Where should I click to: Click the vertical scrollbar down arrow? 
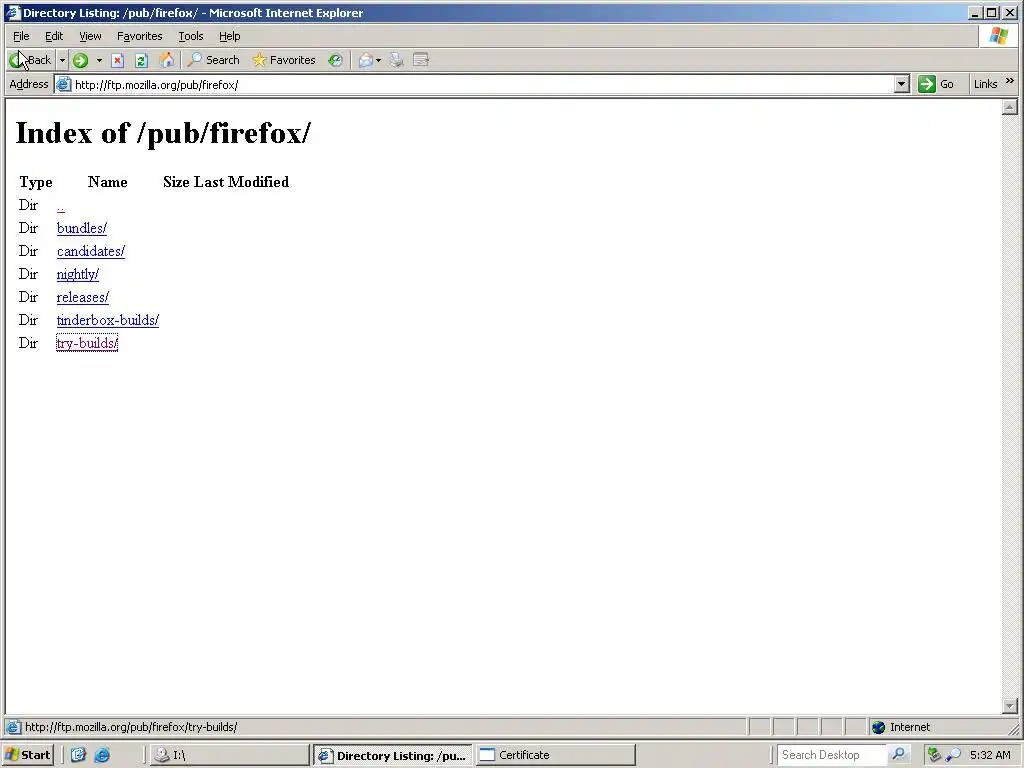[1010, 706]
